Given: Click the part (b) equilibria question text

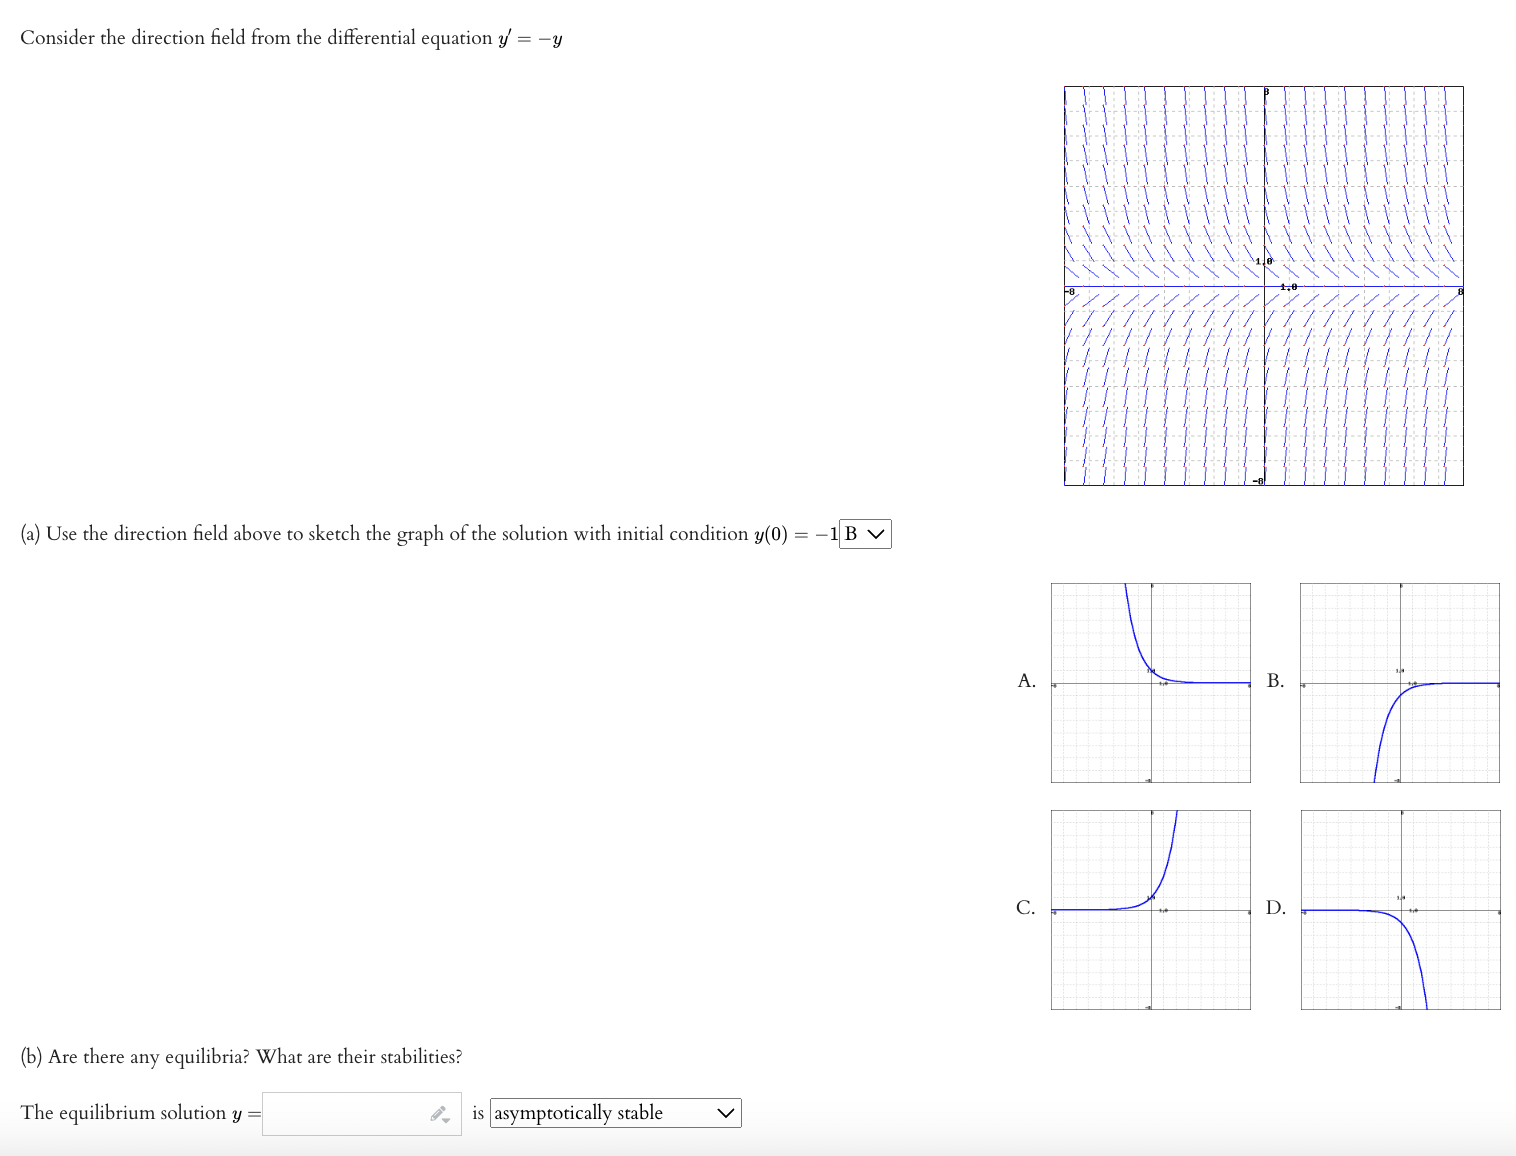Looking at the screenshot, I should [241, 1056].
